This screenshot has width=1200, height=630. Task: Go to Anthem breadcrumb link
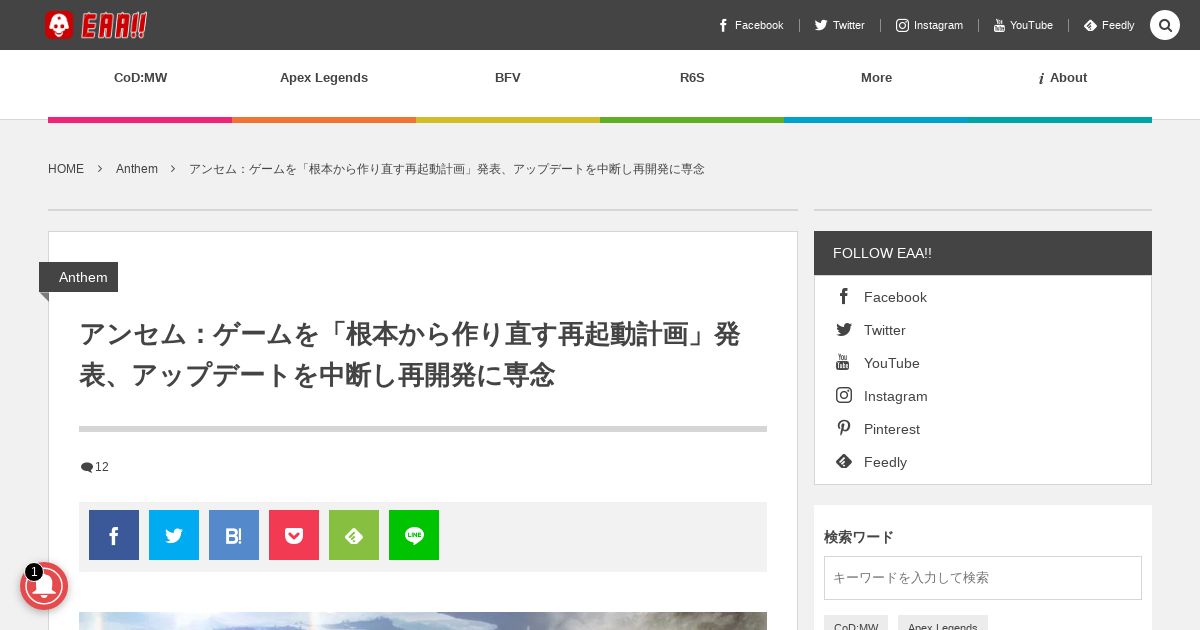tap(137, 169)
